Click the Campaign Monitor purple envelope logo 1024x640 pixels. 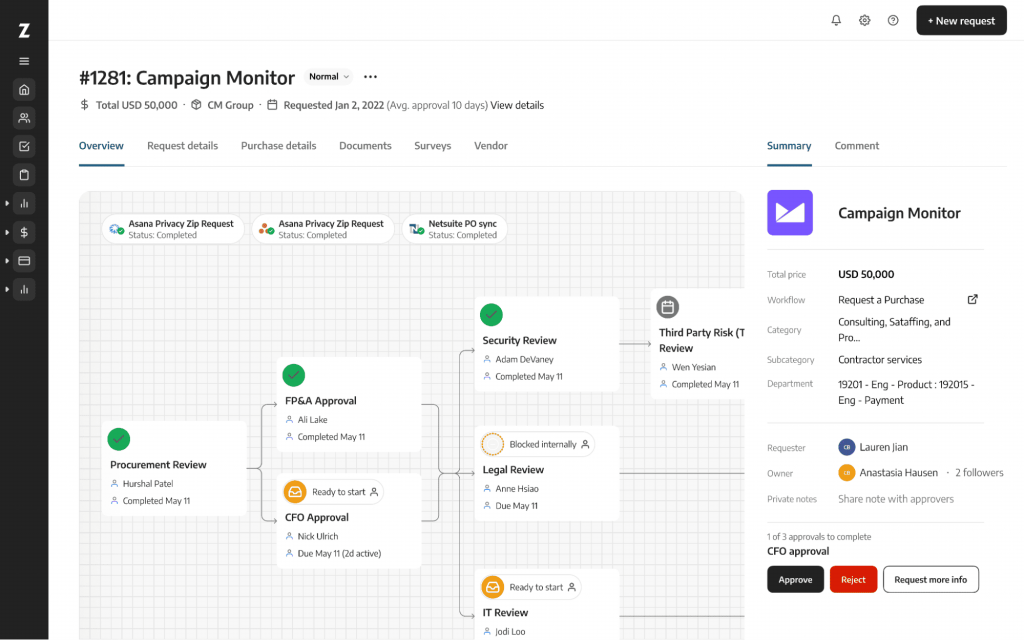(x=790, y=213)
